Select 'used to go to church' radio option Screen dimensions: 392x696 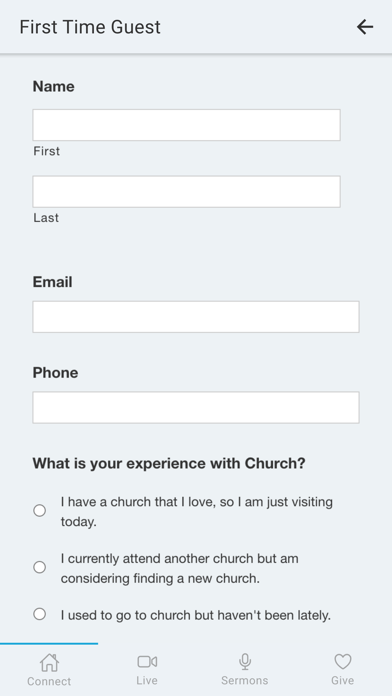click(40, 614)
